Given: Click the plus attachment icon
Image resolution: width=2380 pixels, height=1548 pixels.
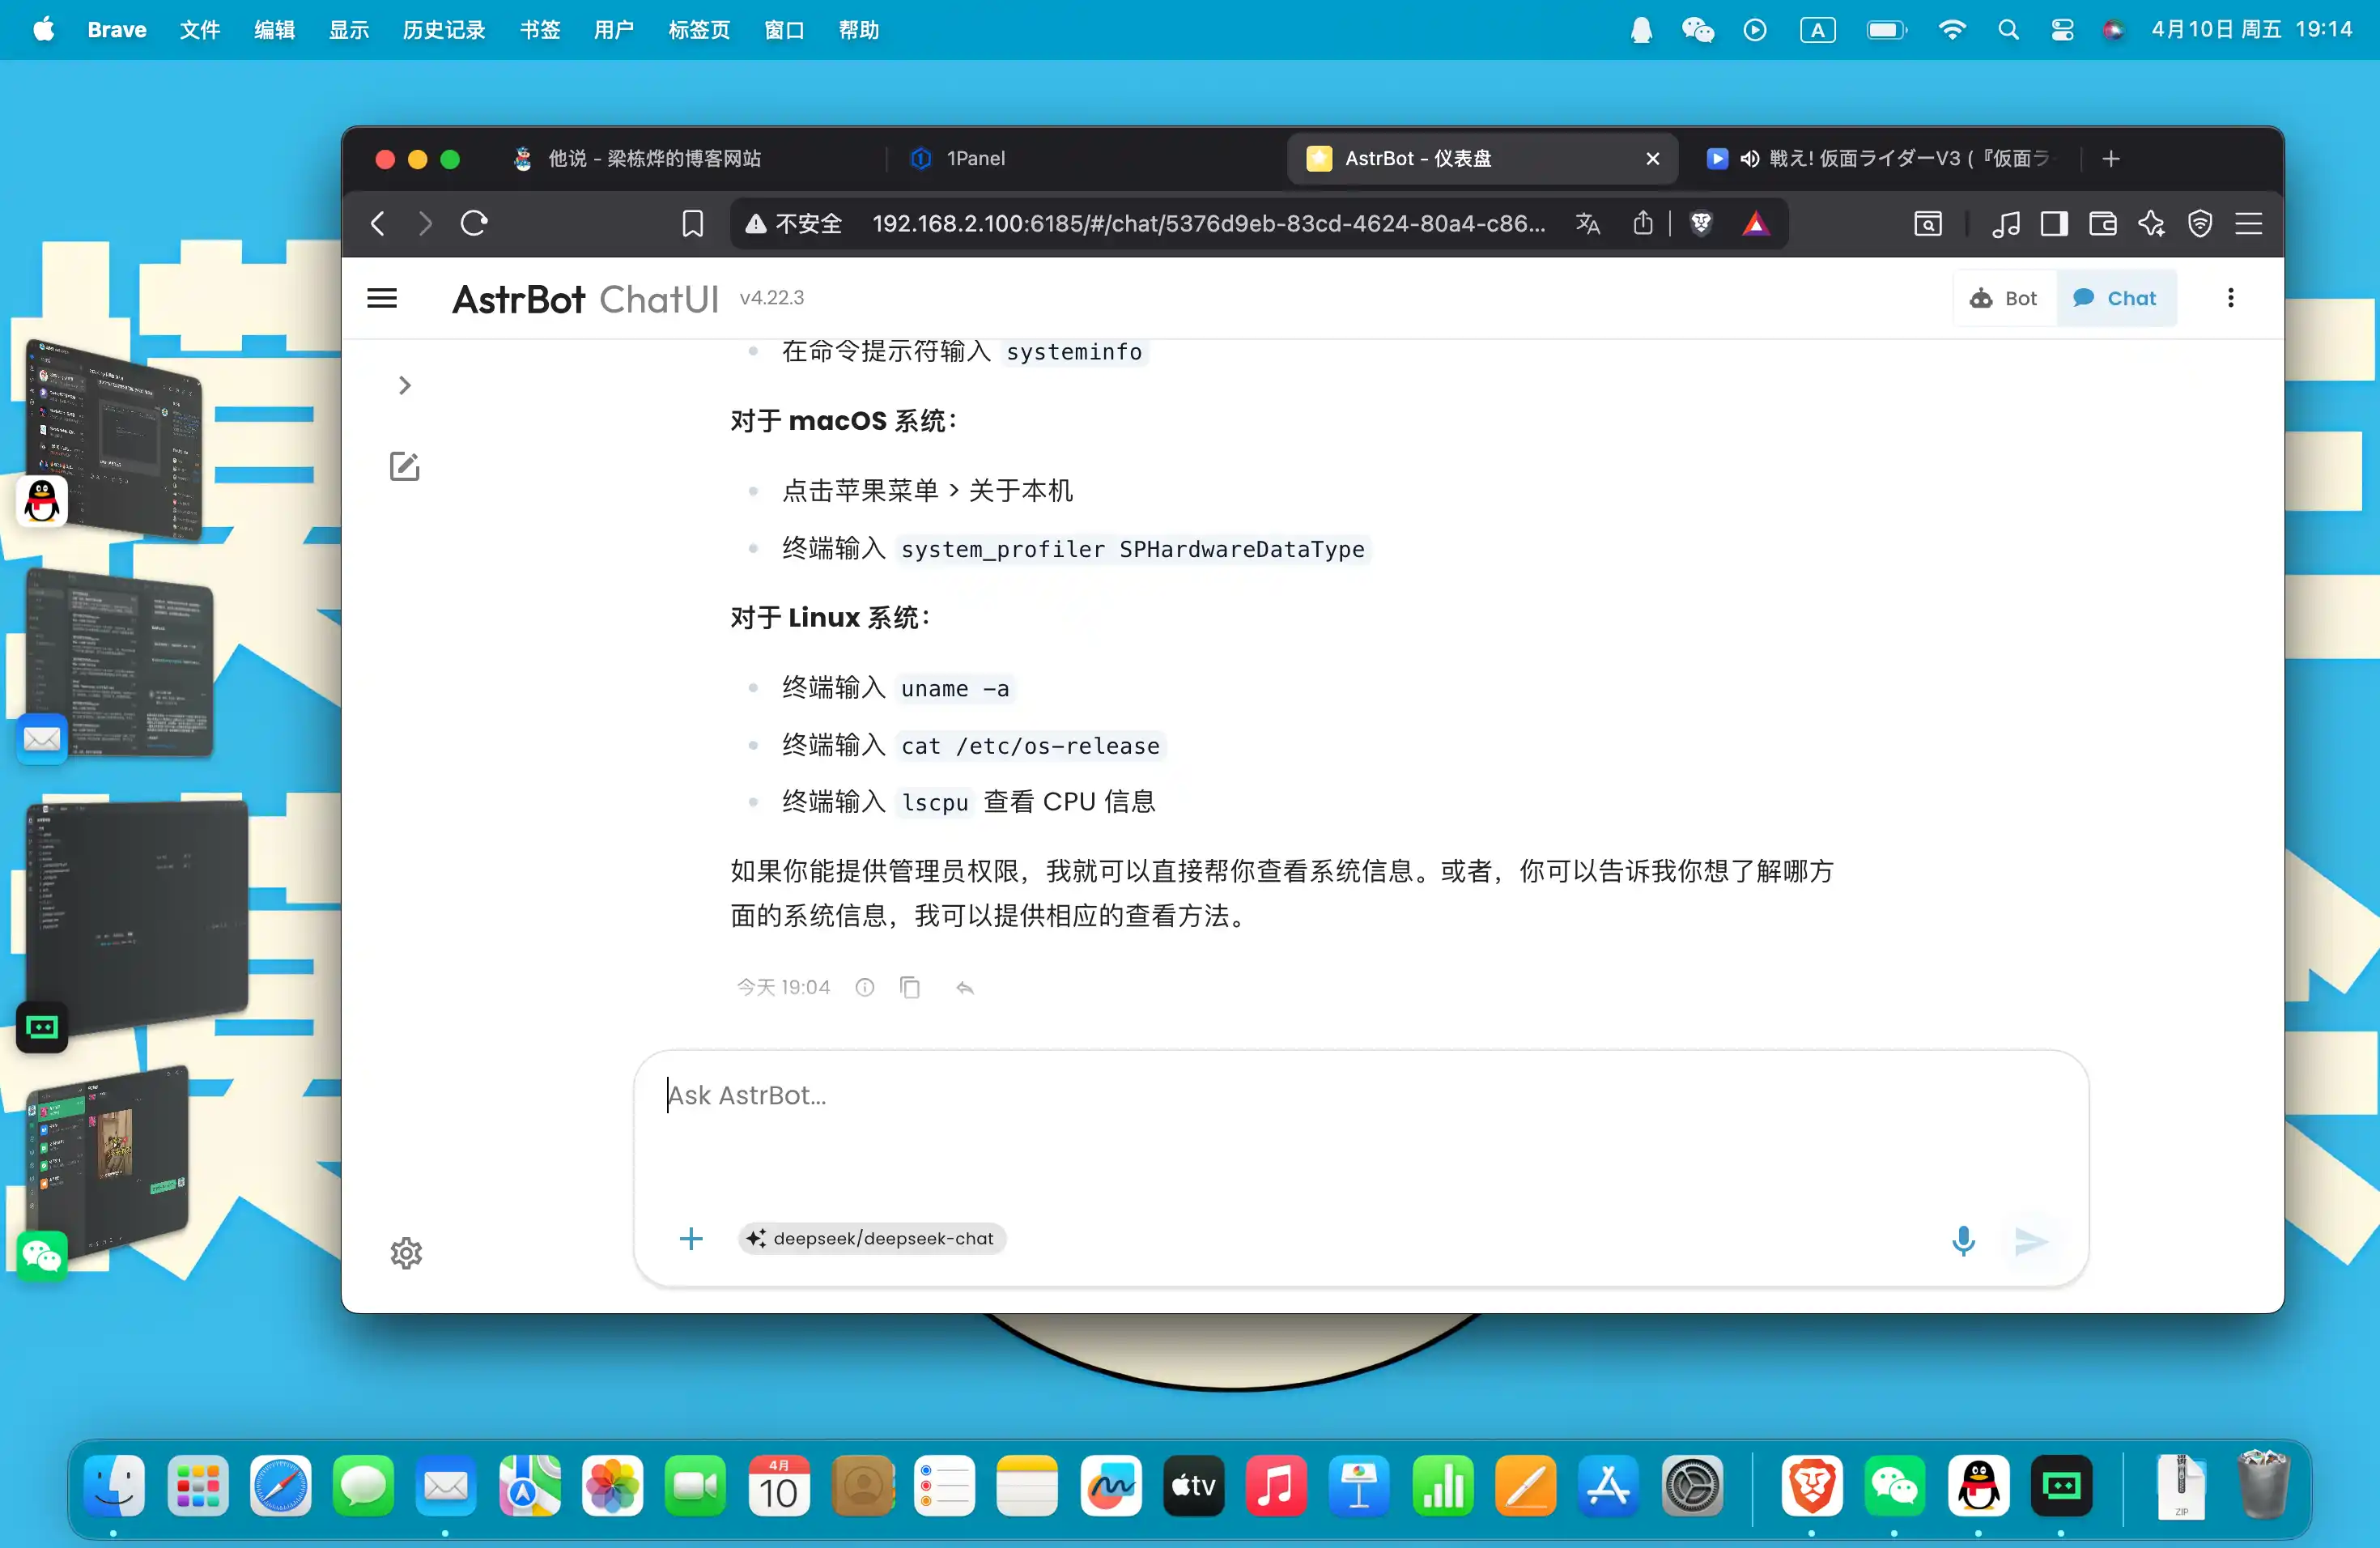Looking at the screenshot, I should click(x=691, y=1239).
